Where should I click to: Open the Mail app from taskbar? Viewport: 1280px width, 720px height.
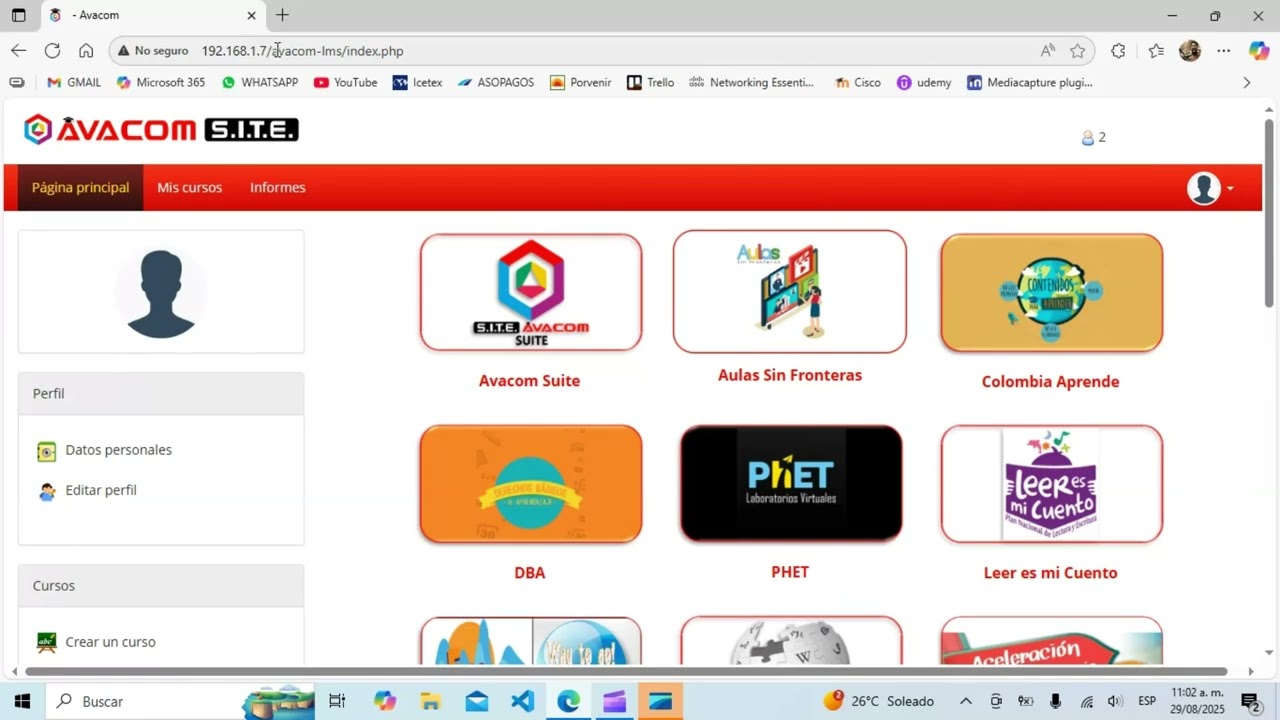[476, 701]
